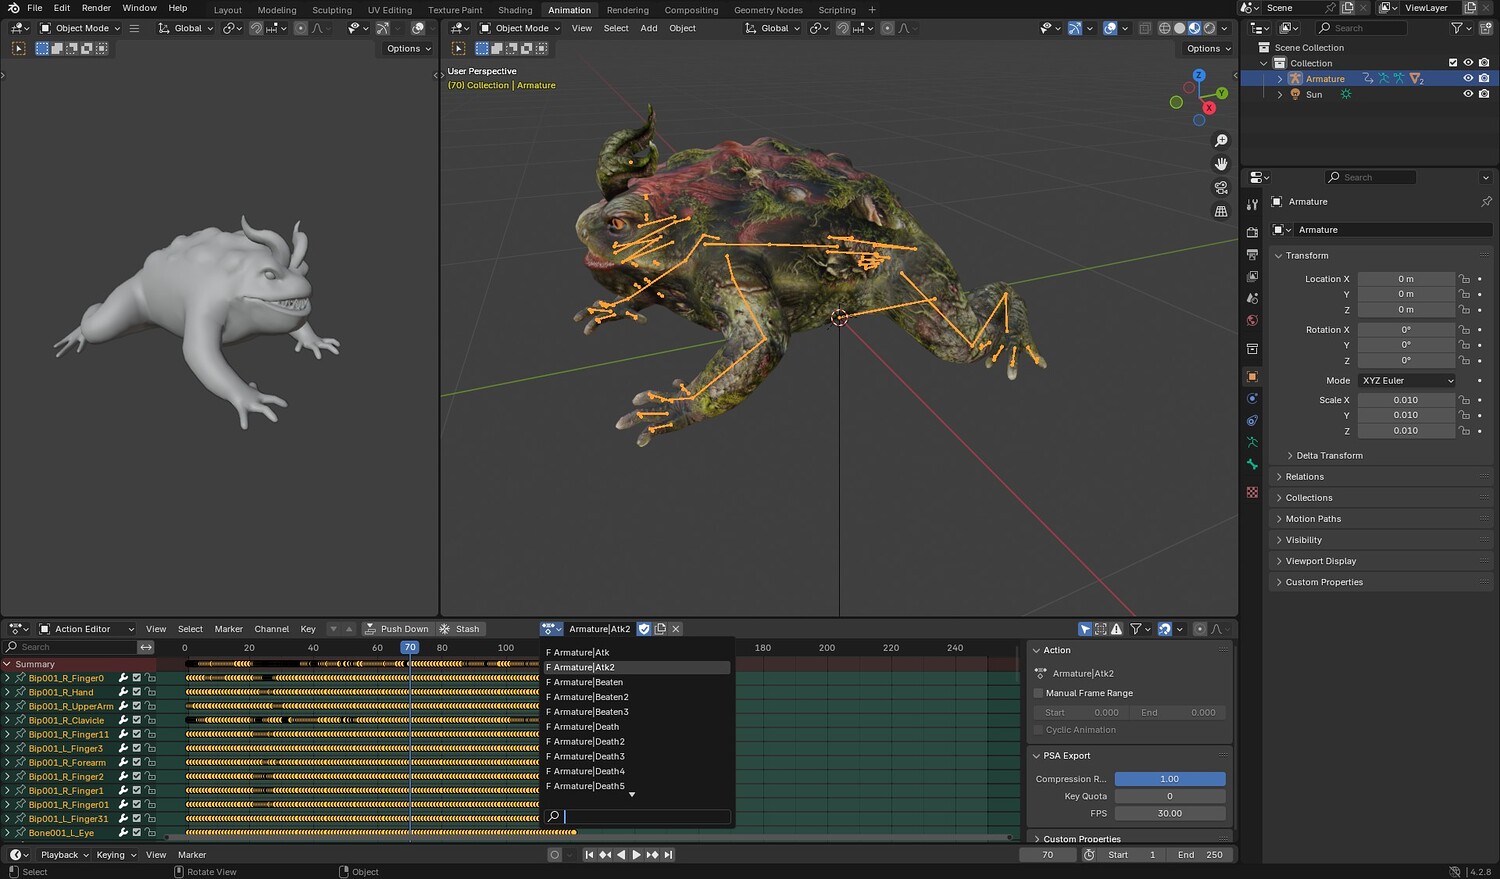The image size is (1500, 879).
Task: Open the XYZ Euler rotation mode dropdown
Action: [1406, 381]
